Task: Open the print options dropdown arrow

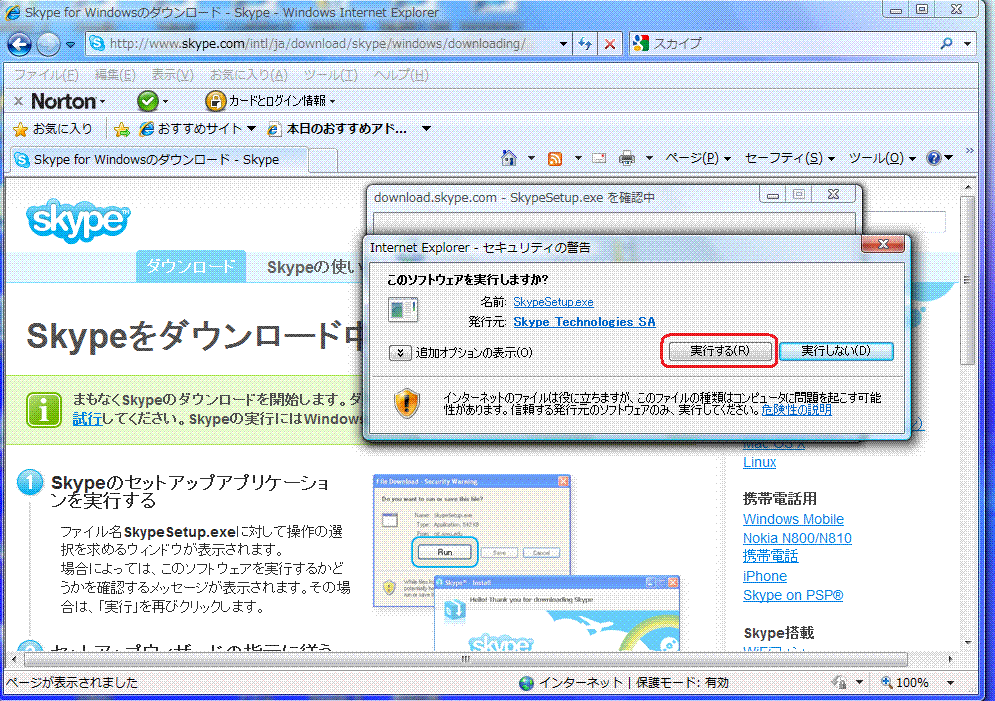Action: [x=649, y=158]
